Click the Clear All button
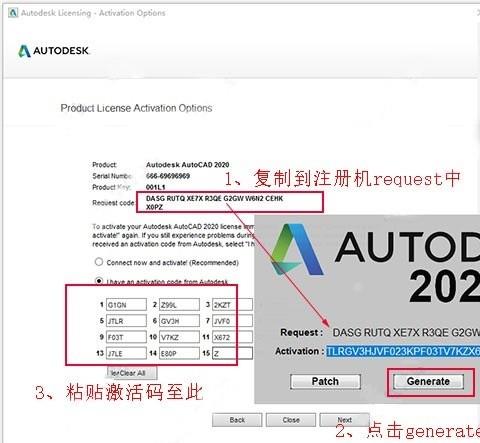Image resolution: width=480 pixels, height=443 pixels. pyautogui.click(x=132, y=373)
